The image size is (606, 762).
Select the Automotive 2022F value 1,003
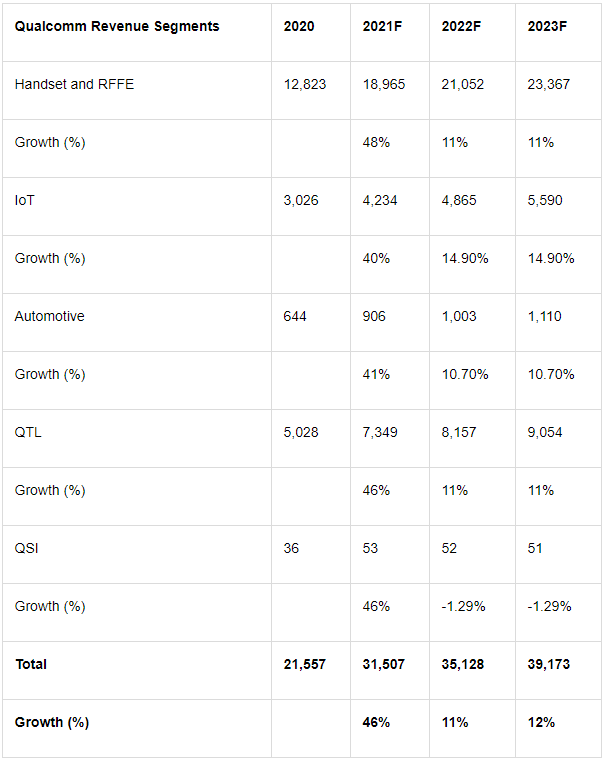tap(459, 316)
